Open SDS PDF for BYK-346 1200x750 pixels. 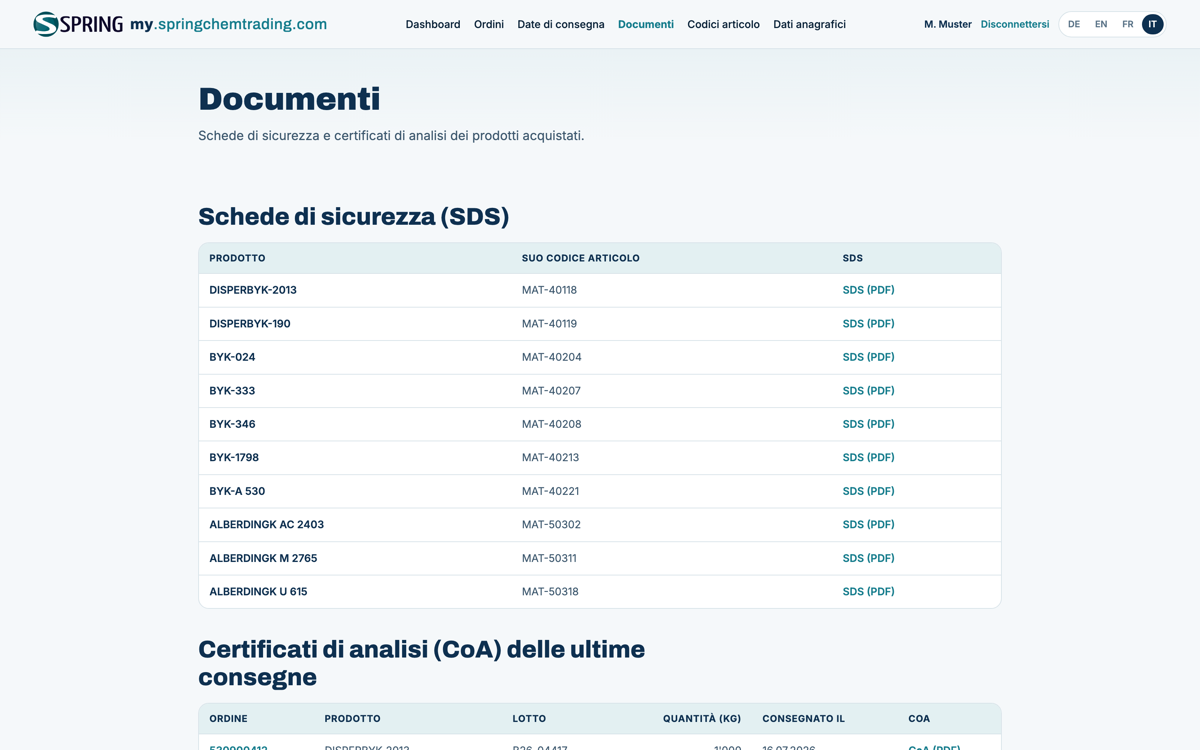coord(868,424)
